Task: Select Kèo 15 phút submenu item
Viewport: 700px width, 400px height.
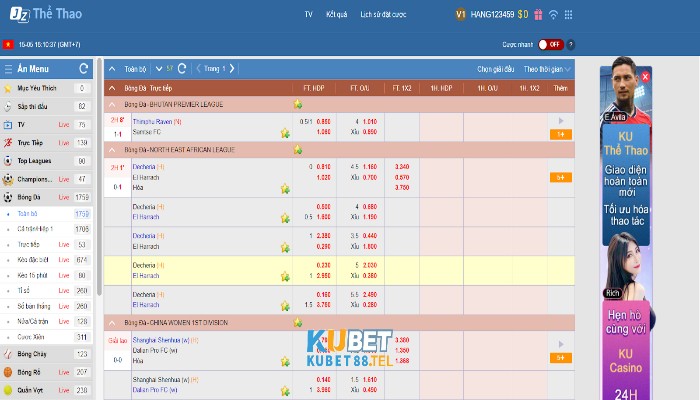Action: coord(46,275)
